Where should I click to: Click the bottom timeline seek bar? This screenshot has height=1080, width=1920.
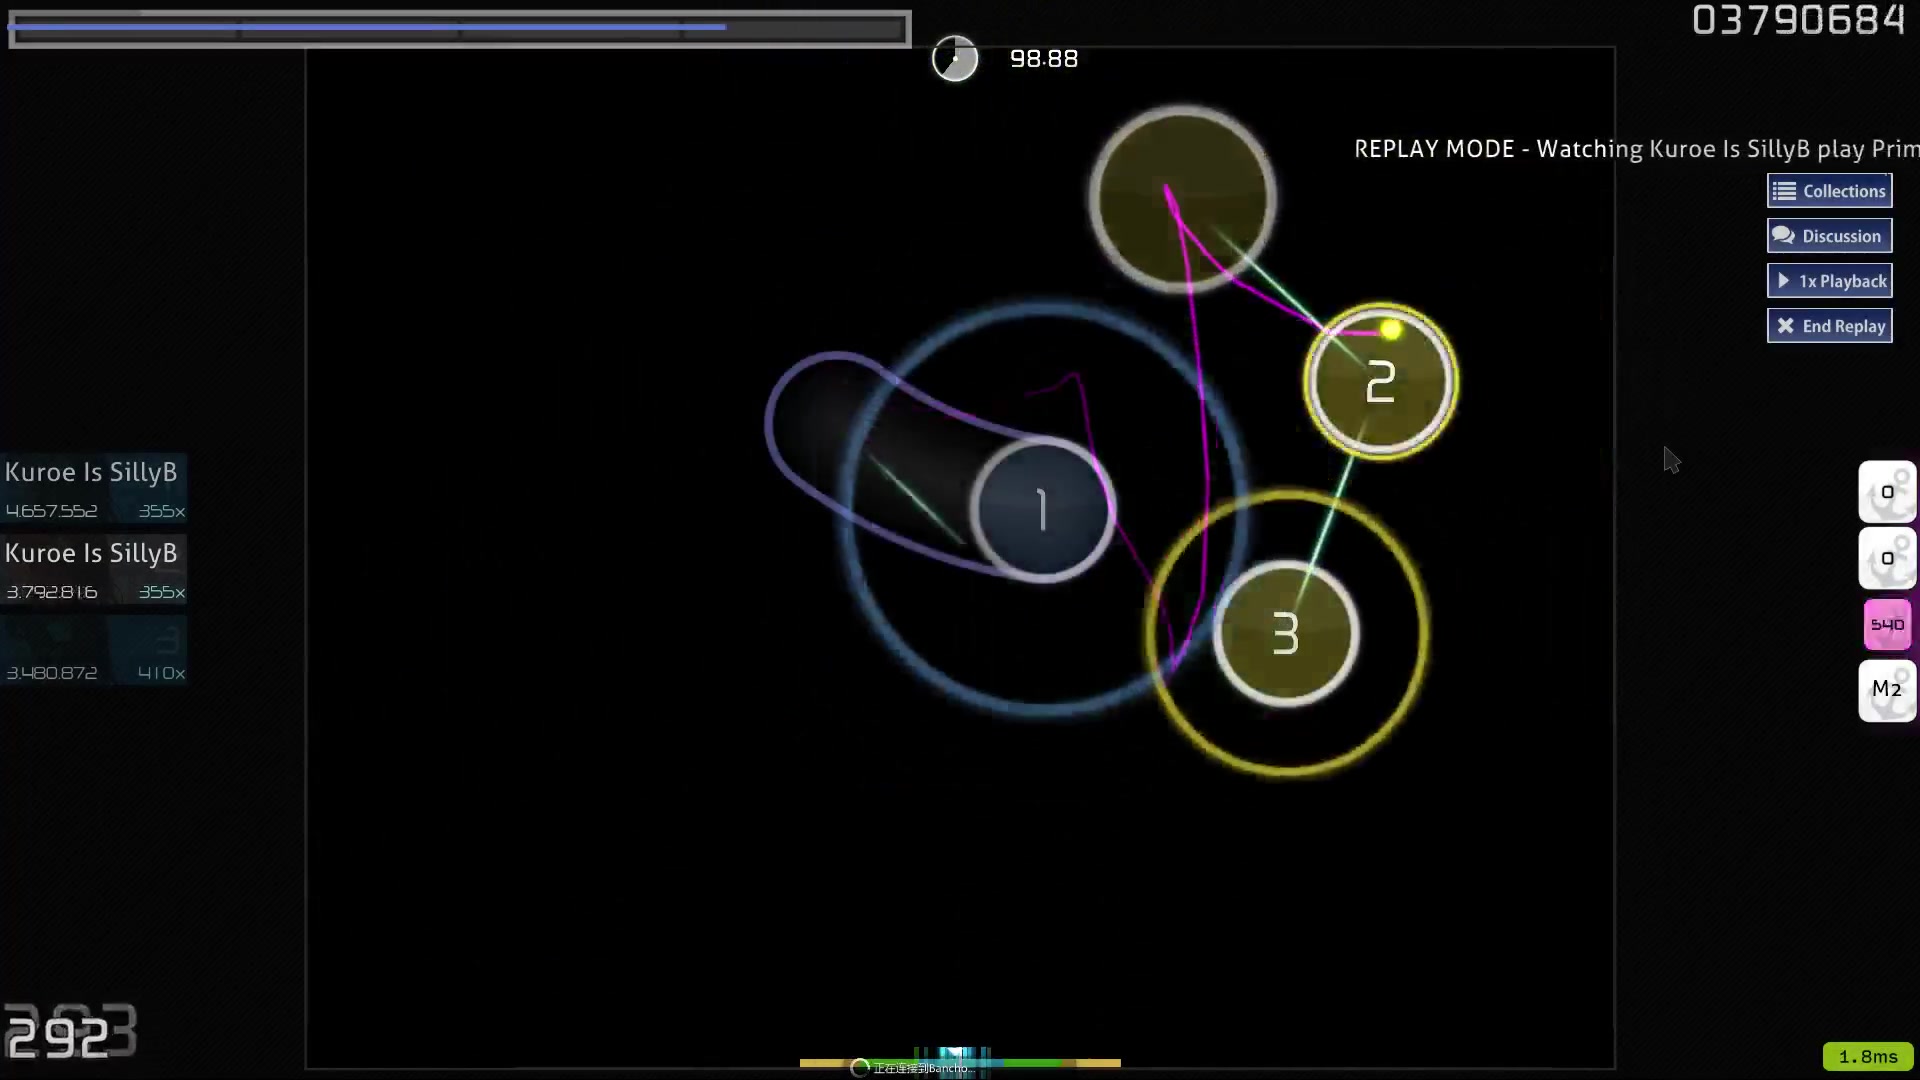(961, 1065)
